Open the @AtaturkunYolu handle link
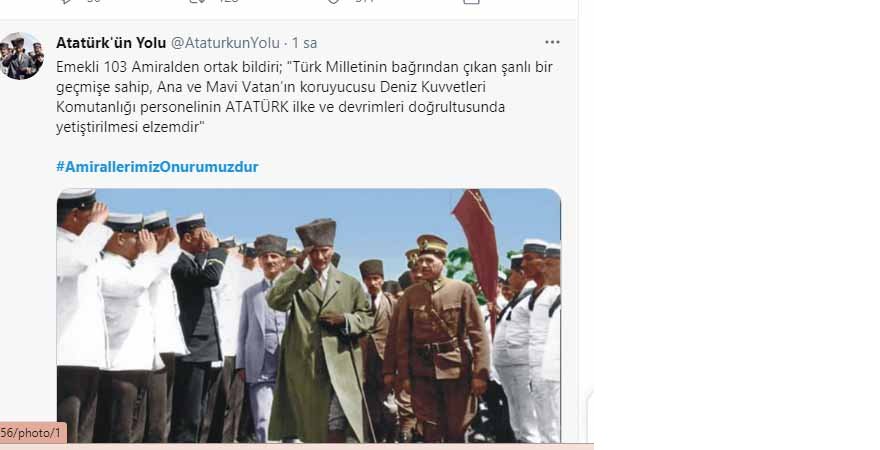The image size is (880, 450). [225, 43]
